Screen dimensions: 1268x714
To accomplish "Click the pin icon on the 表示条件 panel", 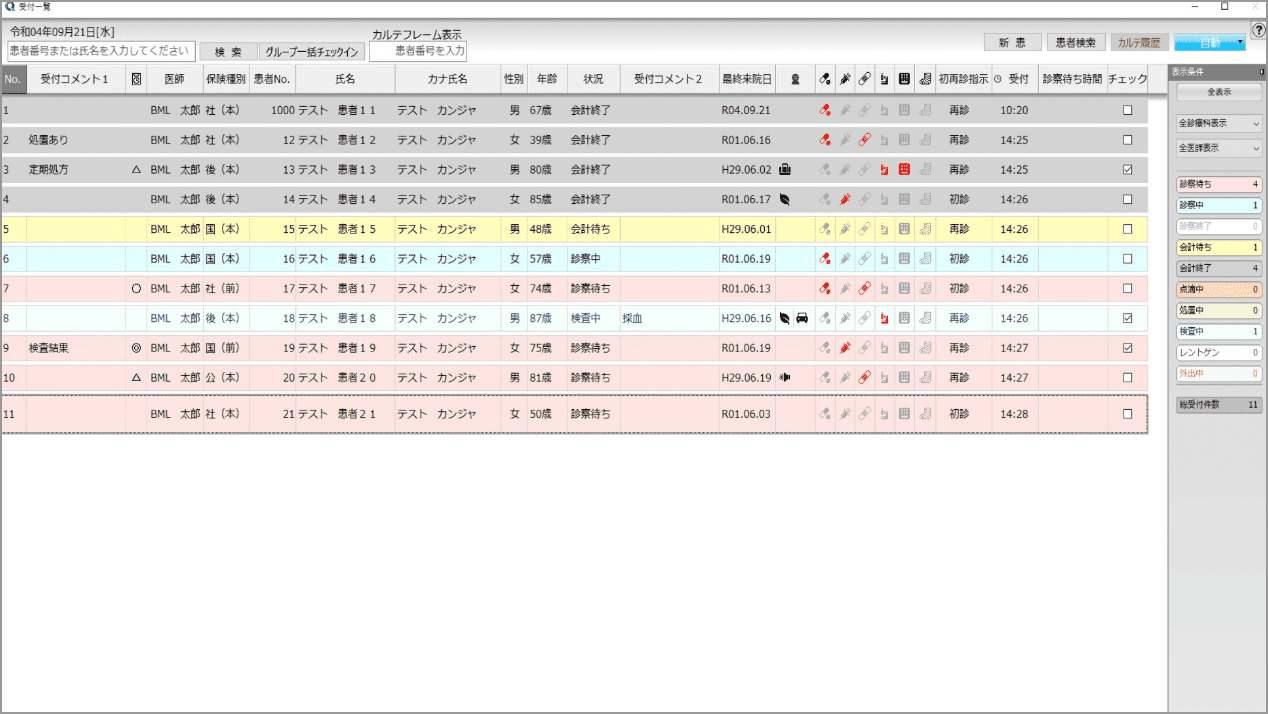I will point(1261,72).
